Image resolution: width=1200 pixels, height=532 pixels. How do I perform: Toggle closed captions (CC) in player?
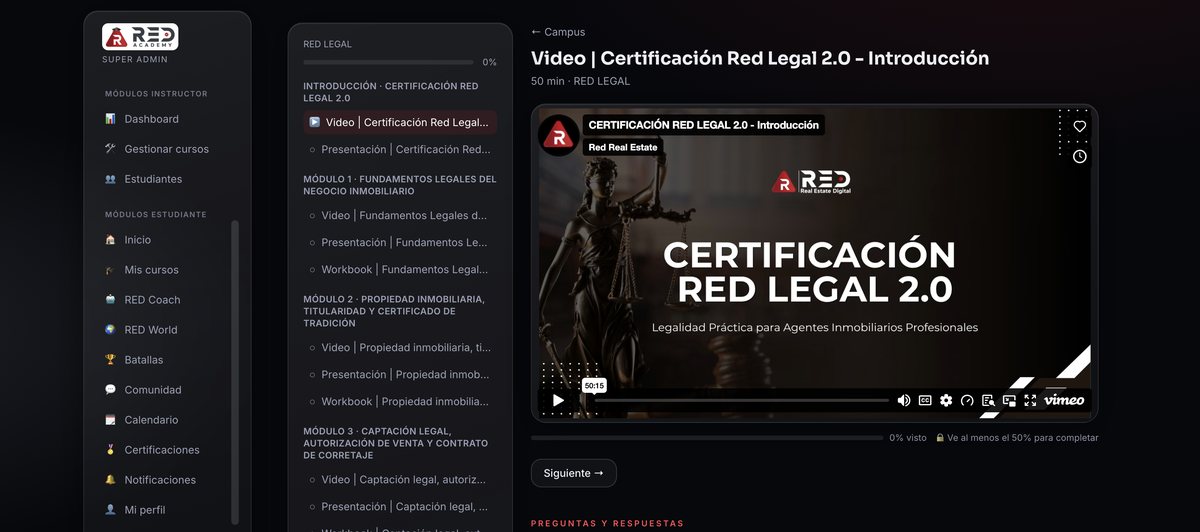pos(925,400)
